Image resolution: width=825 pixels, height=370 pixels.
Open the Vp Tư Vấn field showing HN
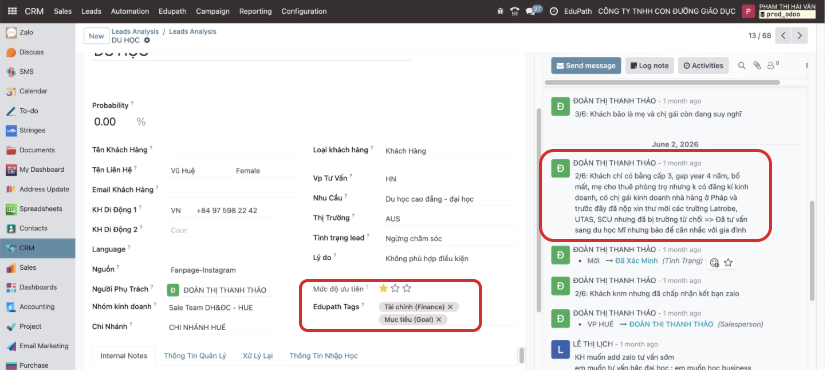coord(450,179)
